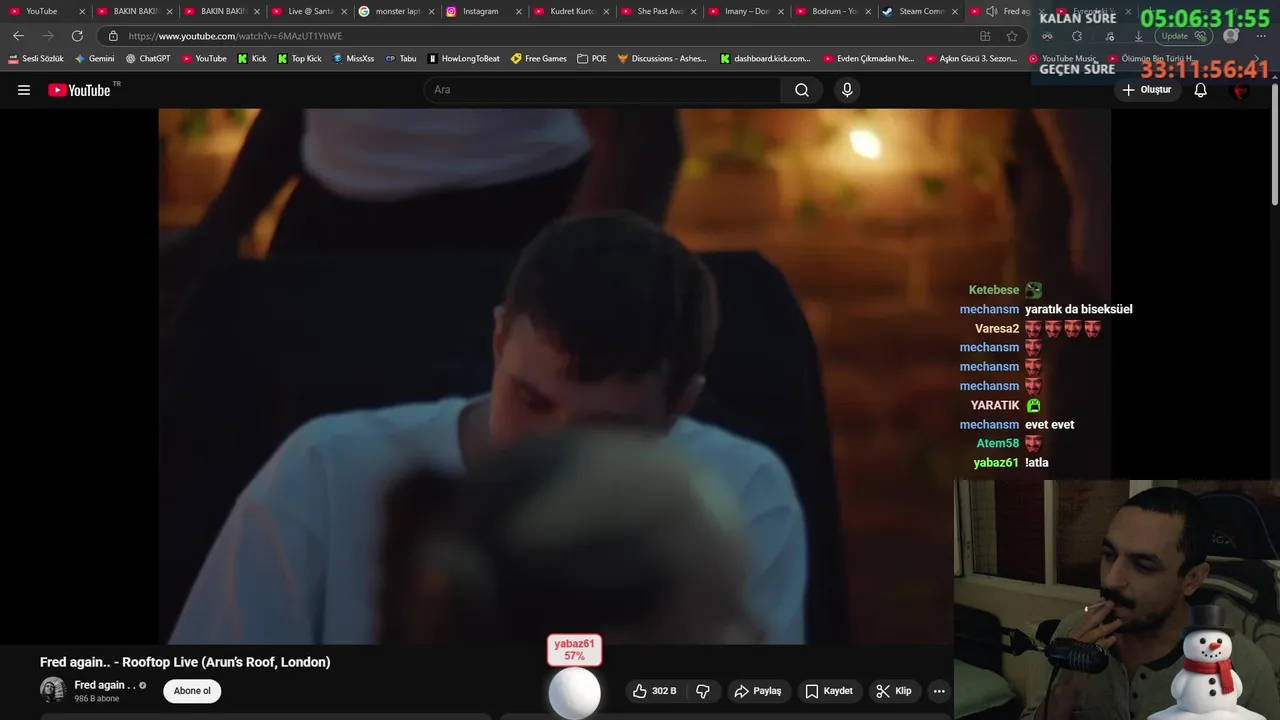Open the YouTube account avatar menu
1280x720 pixels.
[1241, 90]
